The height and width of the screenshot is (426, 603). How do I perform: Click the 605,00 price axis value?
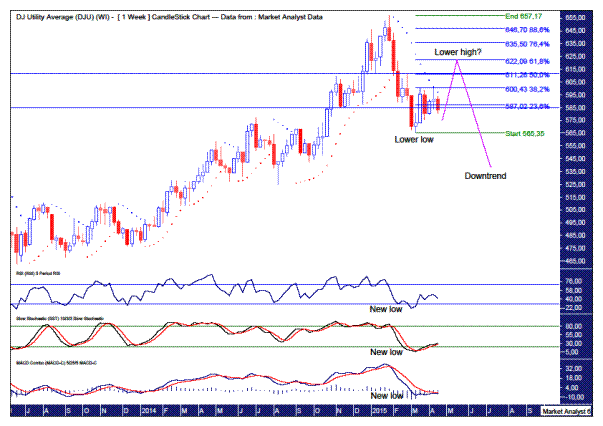tap(575, 82)
